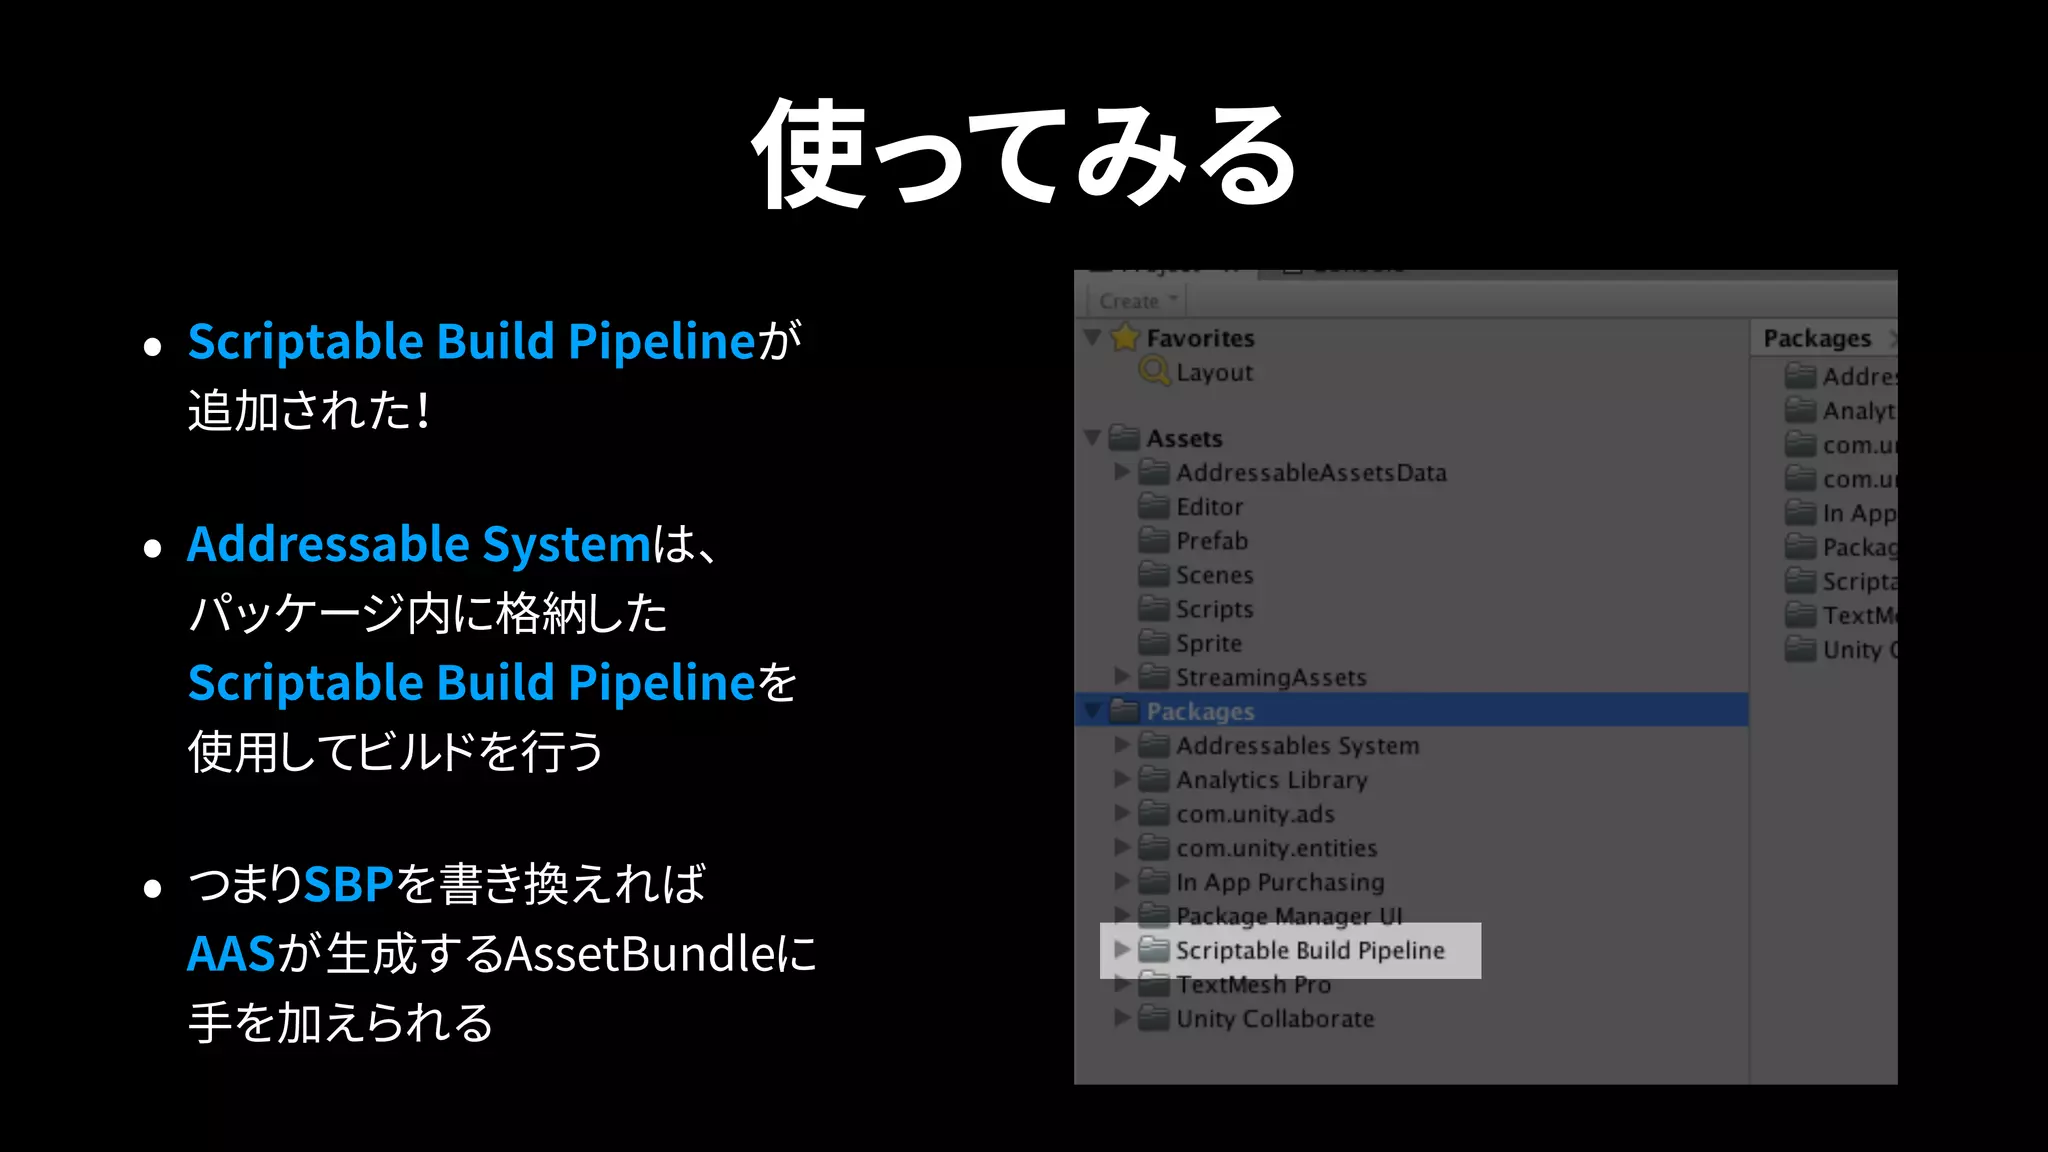Click the Sprite folder name
2048x1152 pixels.
pos(1209,643)
